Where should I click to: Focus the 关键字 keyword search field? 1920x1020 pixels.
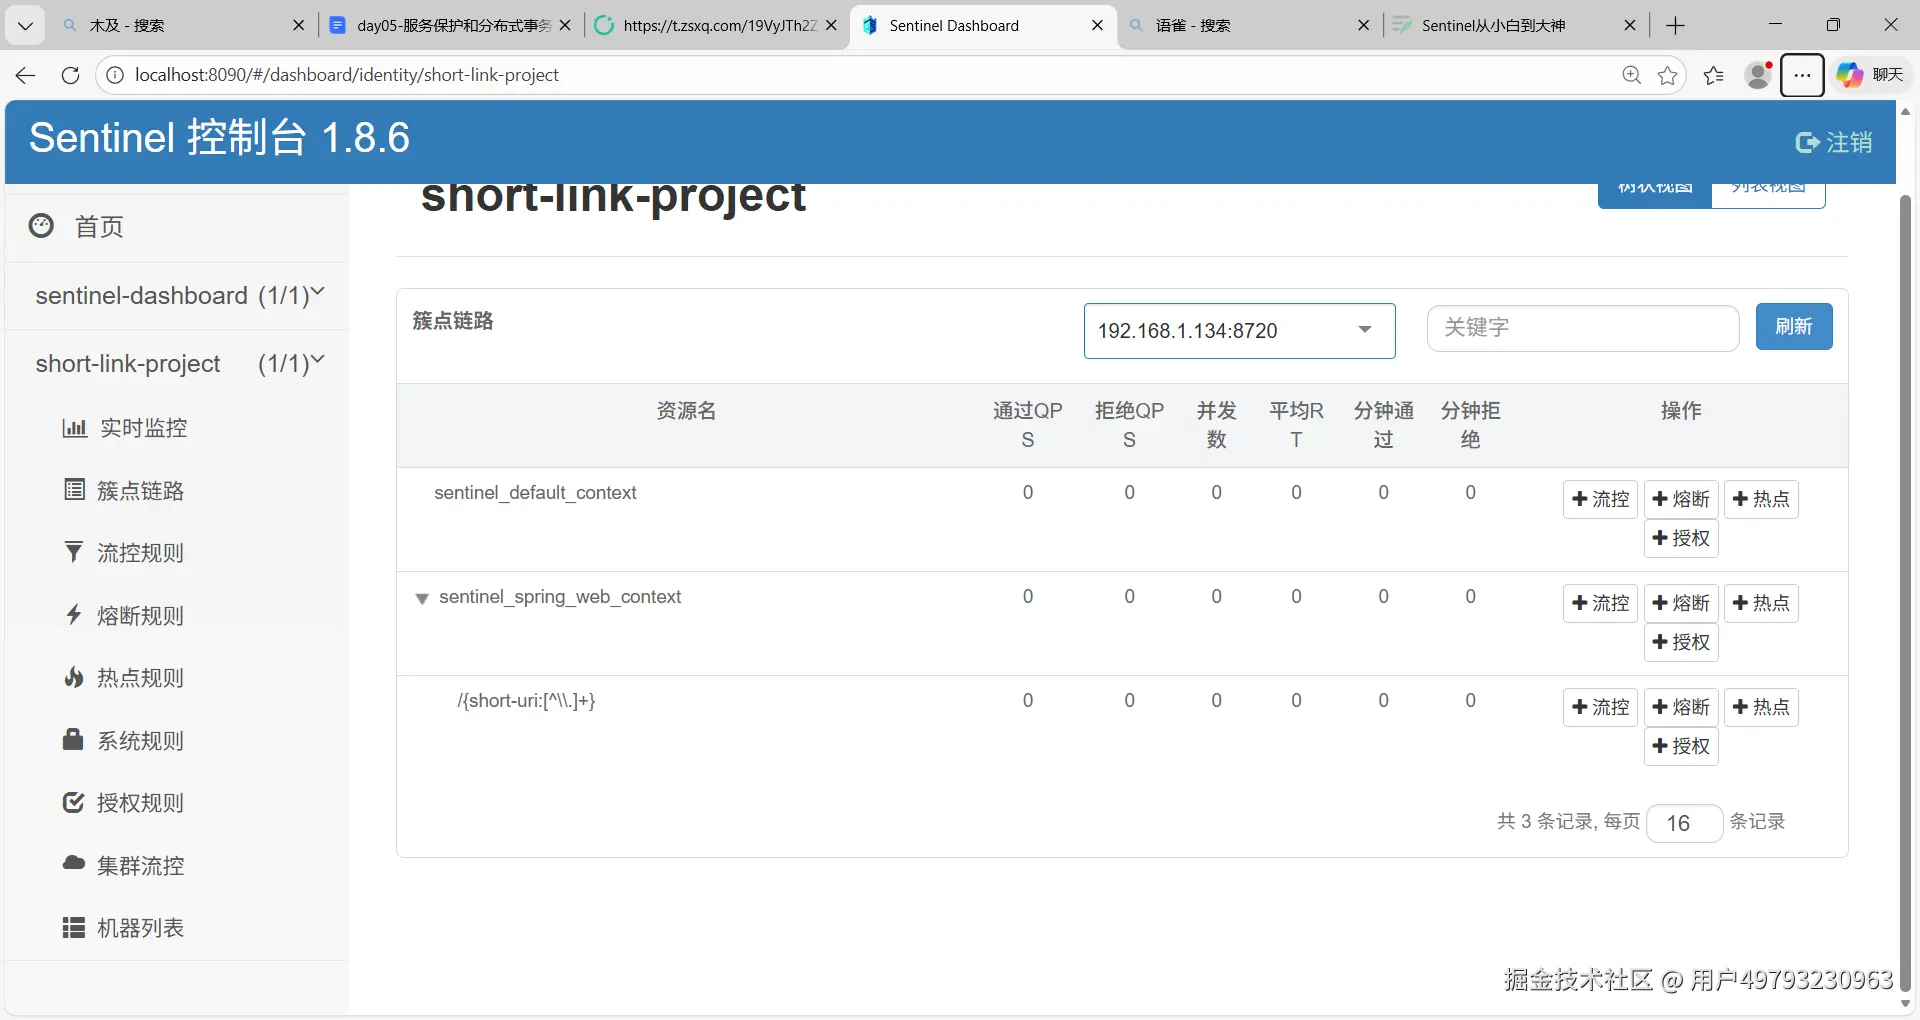1583,328
